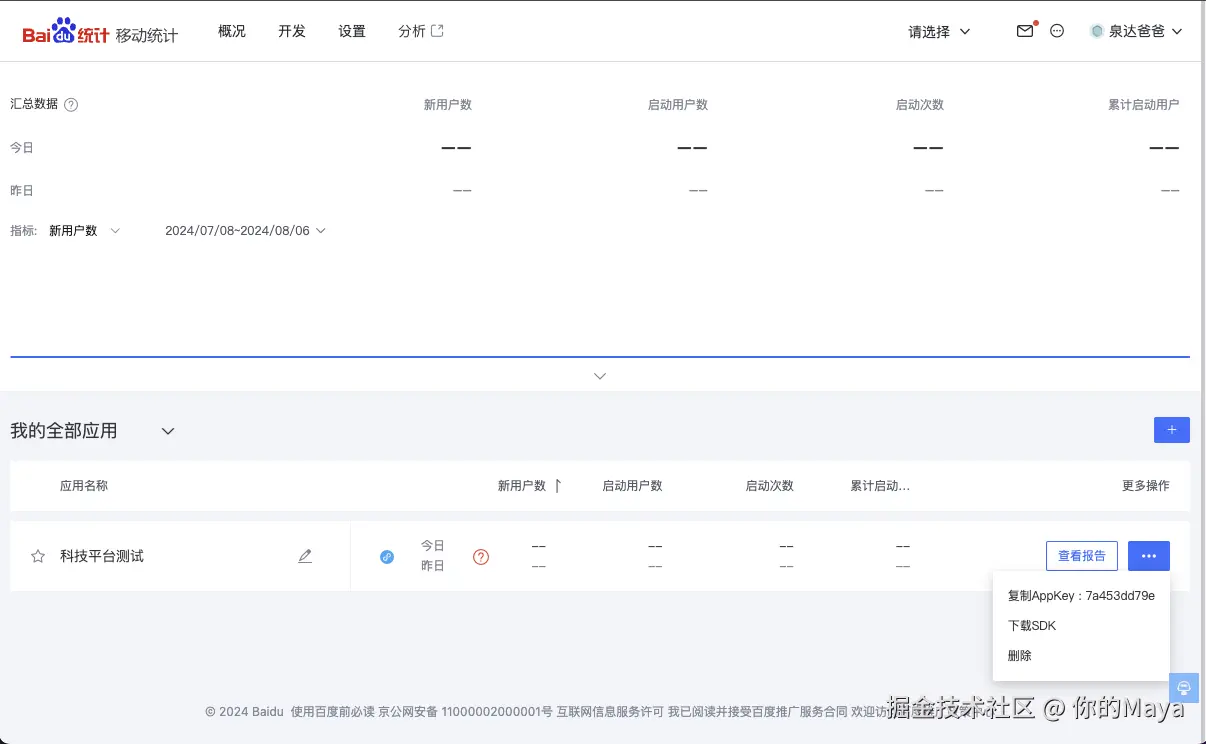Screen dimensions: 1206x744
Task: Click the help icon beside 汇总数据
Action: tap(71, 104)
